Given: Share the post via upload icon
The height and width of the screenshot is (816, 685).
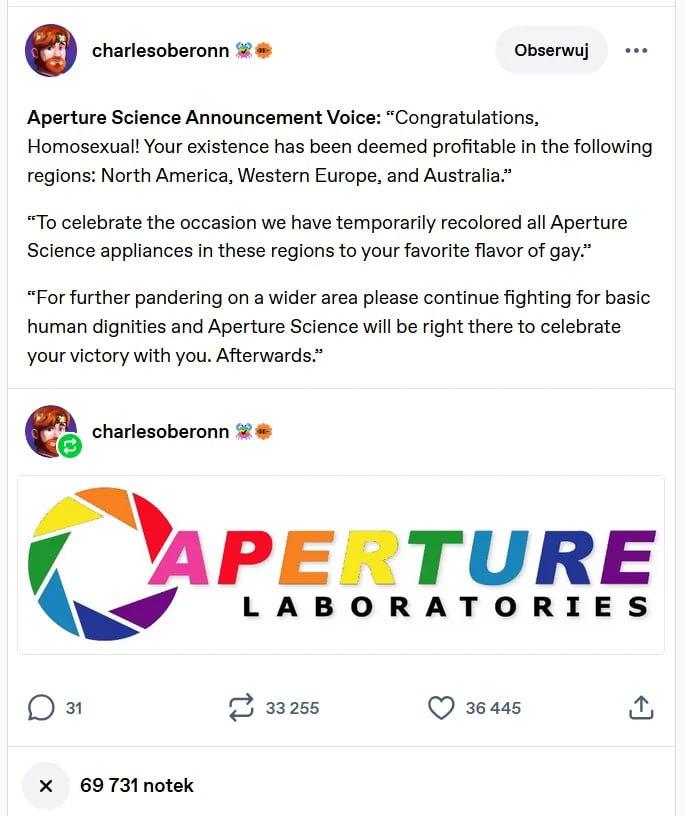Looking at the screenshot, I should pos(641,708).
